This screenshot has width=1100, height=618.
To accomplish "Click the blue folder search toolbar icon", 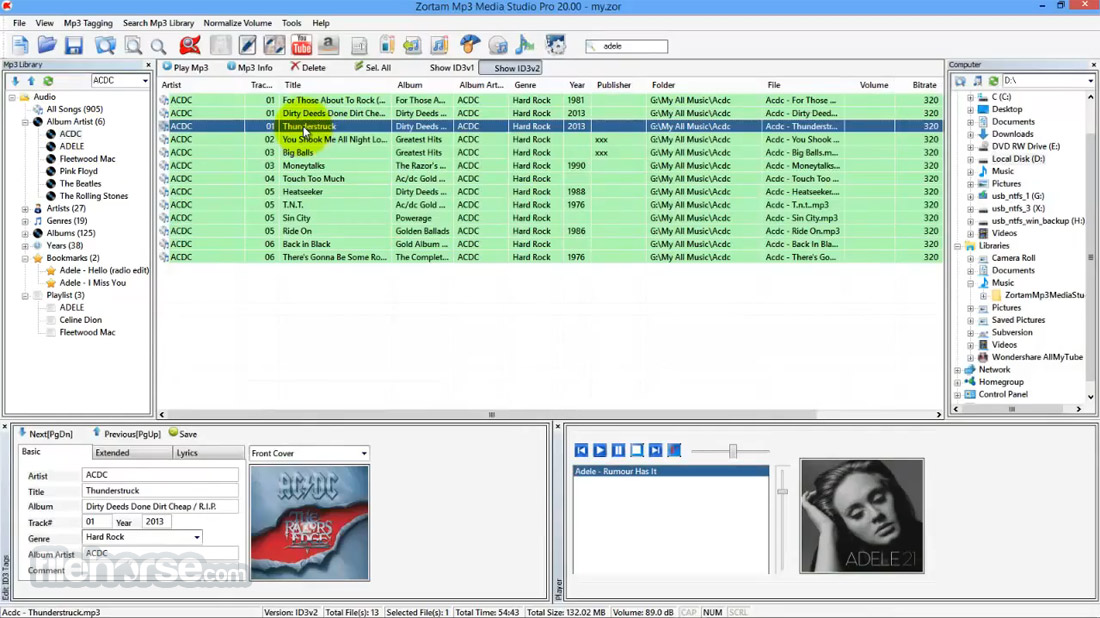I will (105, 46).
